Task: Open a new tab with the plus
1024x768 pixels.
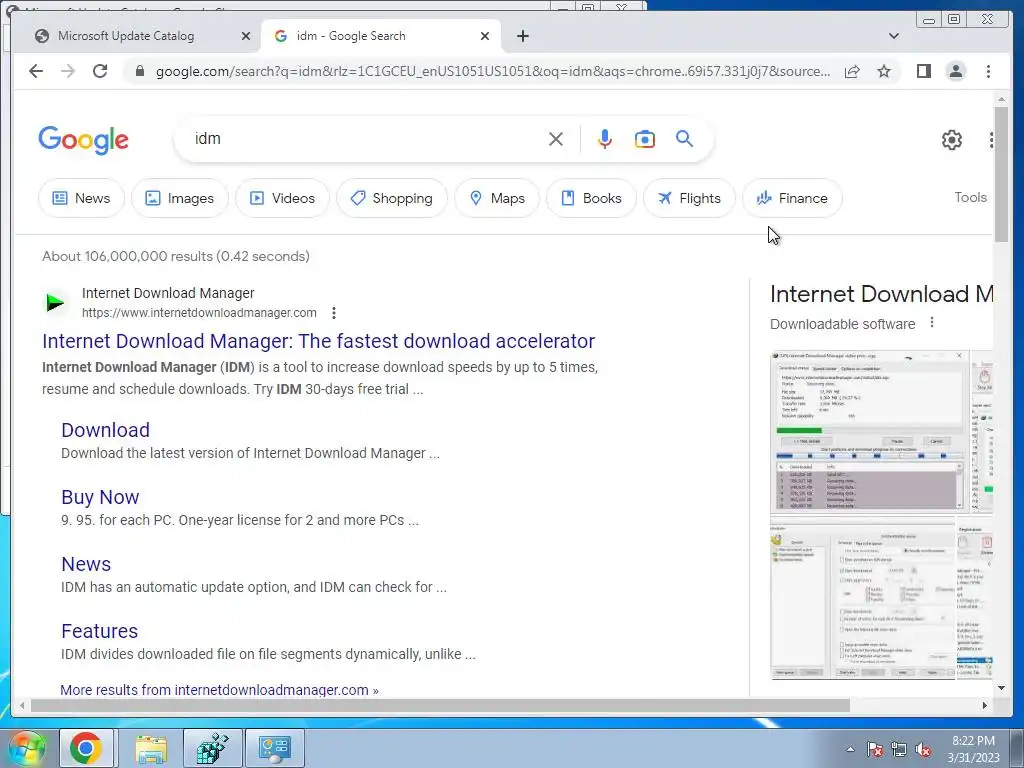Action: pyautogui.click(x=522, y=36)
